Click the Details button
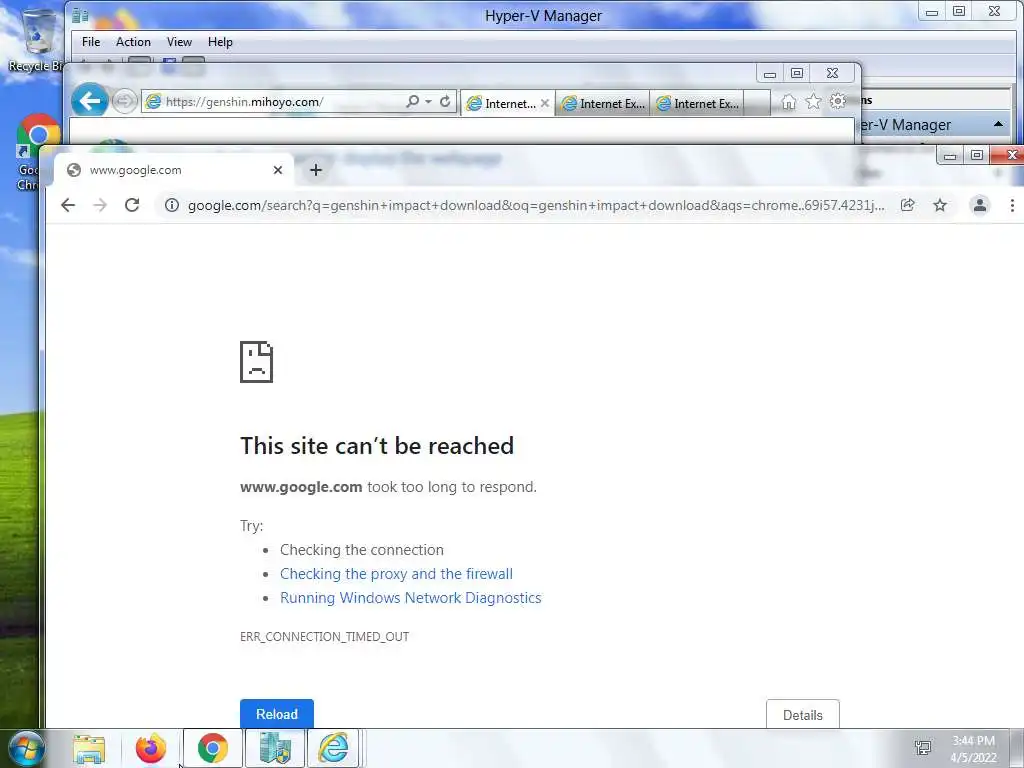The height and width of the screenshot is (768, 1024). [803, 714]
